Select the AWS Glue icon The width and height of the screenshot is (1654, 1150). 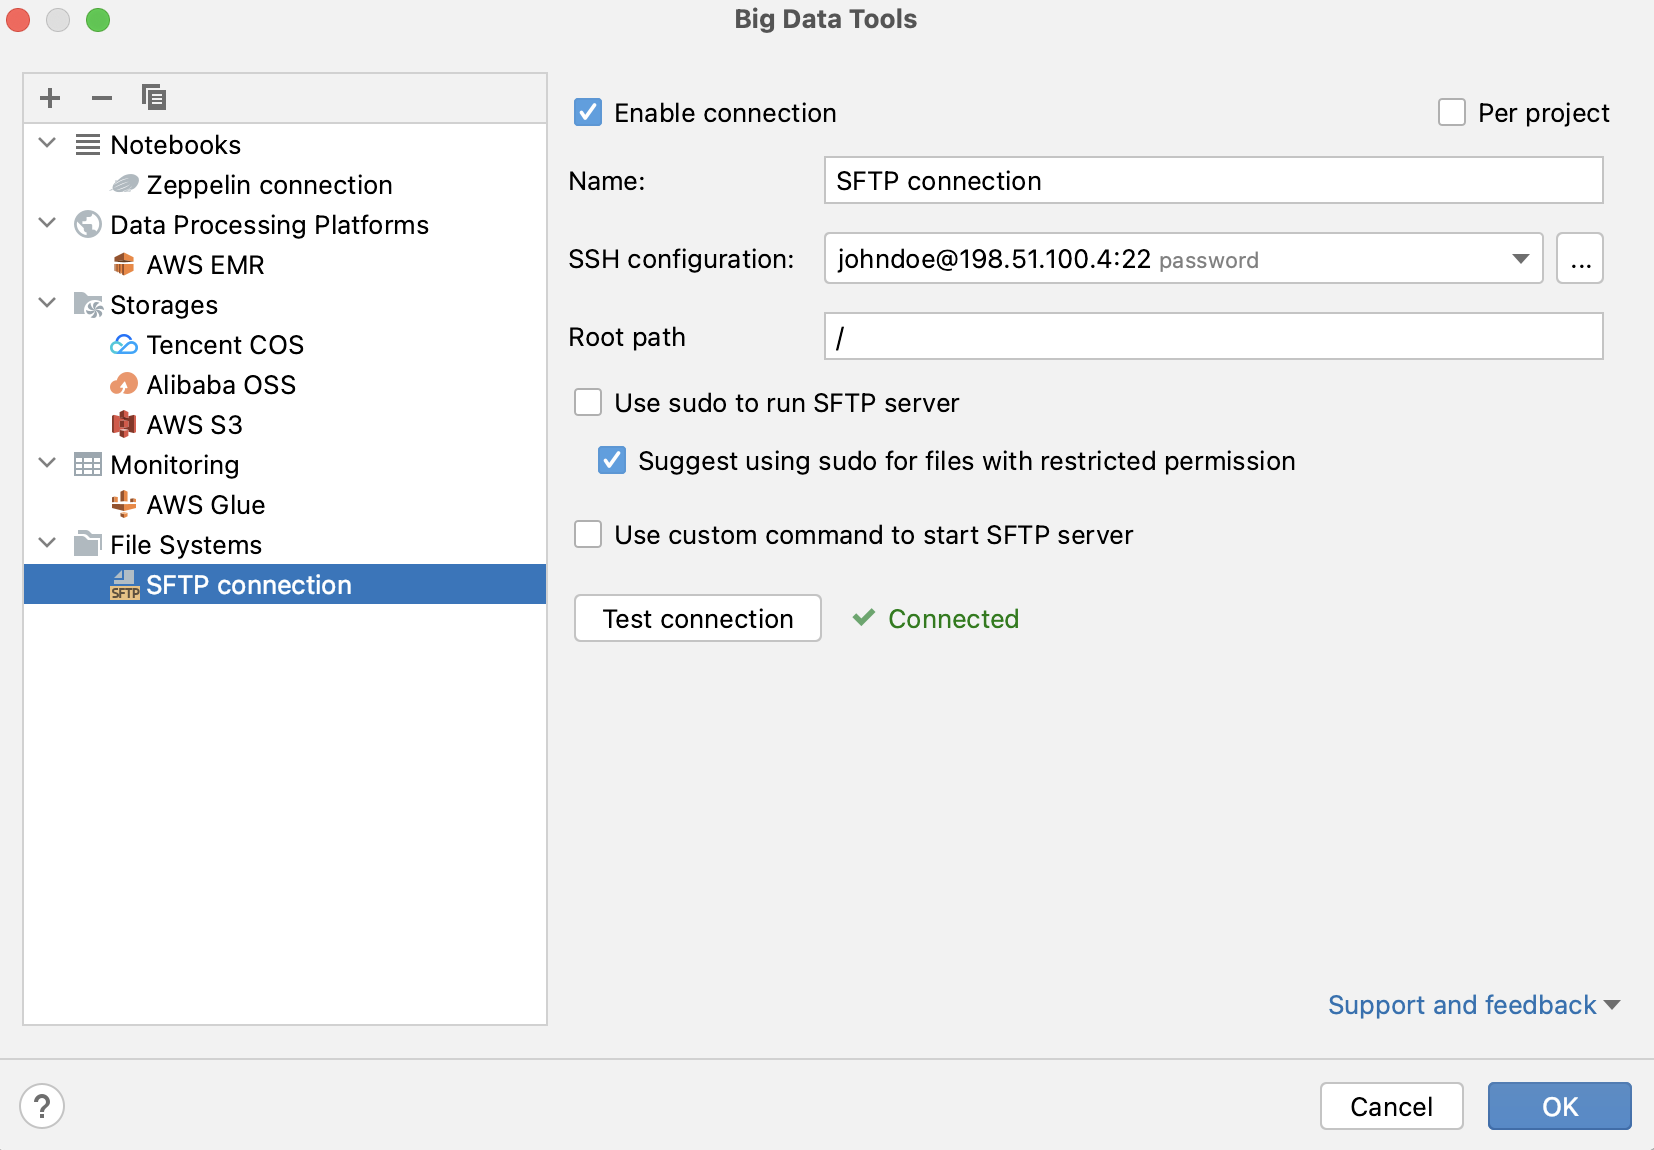(x=124, y=504)
